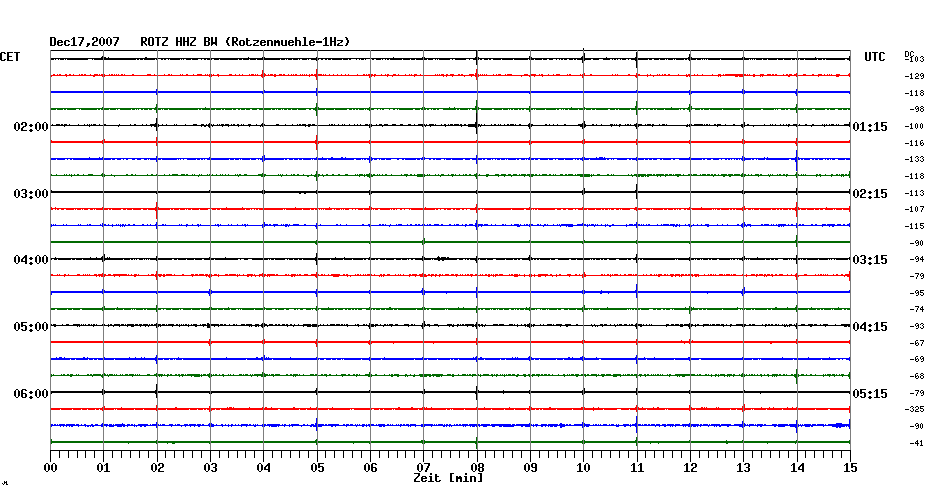This screenshot has width=930, height=494.
Task: Click the DC value '-103'
Action: pyautogui.click(x=915, y=59)
